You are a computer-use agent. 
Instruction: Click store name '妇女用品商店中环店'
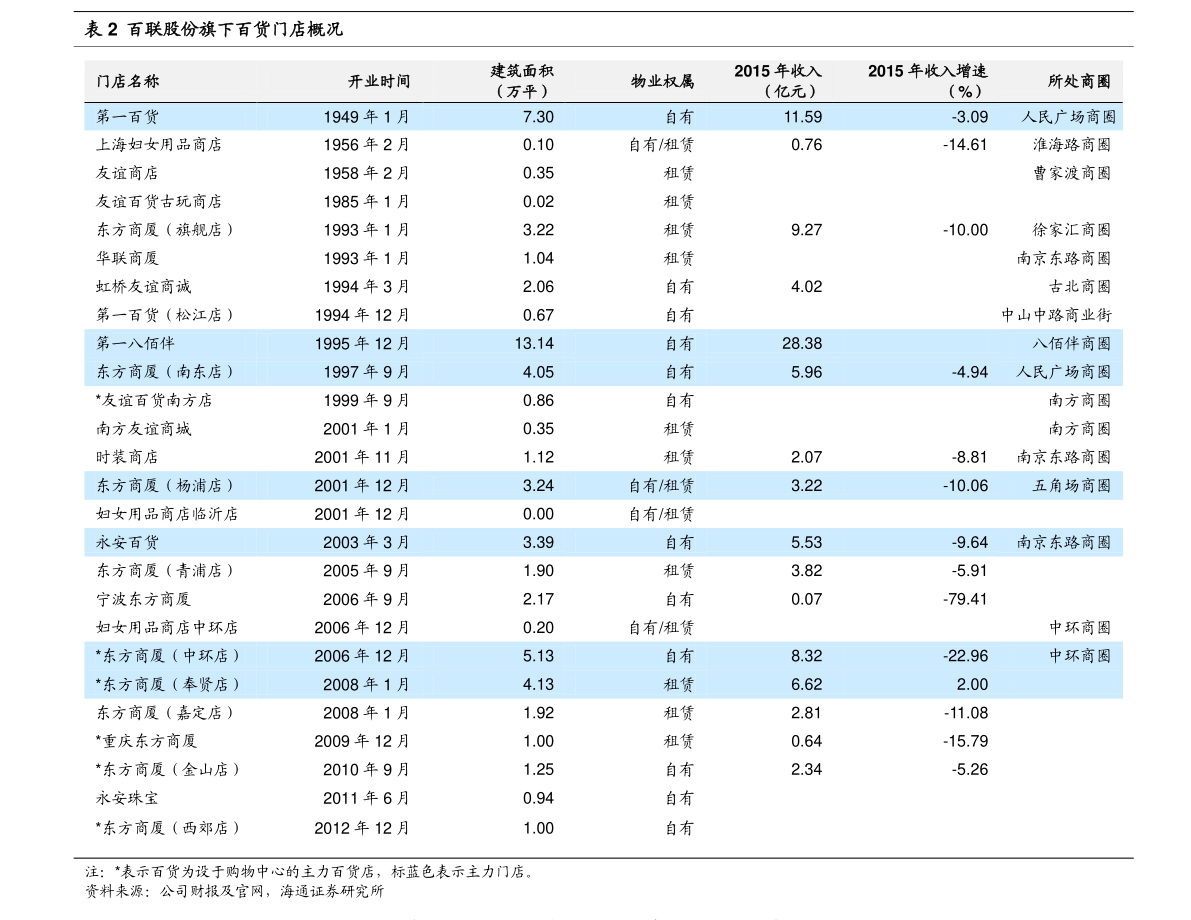pyautogui.click(x=167, y=628)
